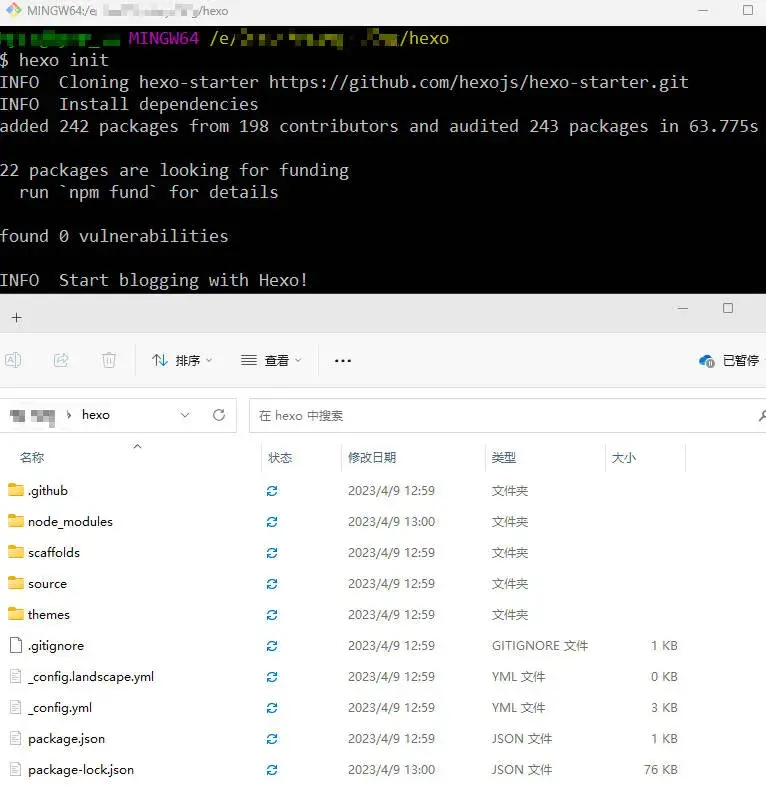Screen dimensions: 766x786
Task: Open the 查看 view dropdown
Action: click(x=271, y=360)
